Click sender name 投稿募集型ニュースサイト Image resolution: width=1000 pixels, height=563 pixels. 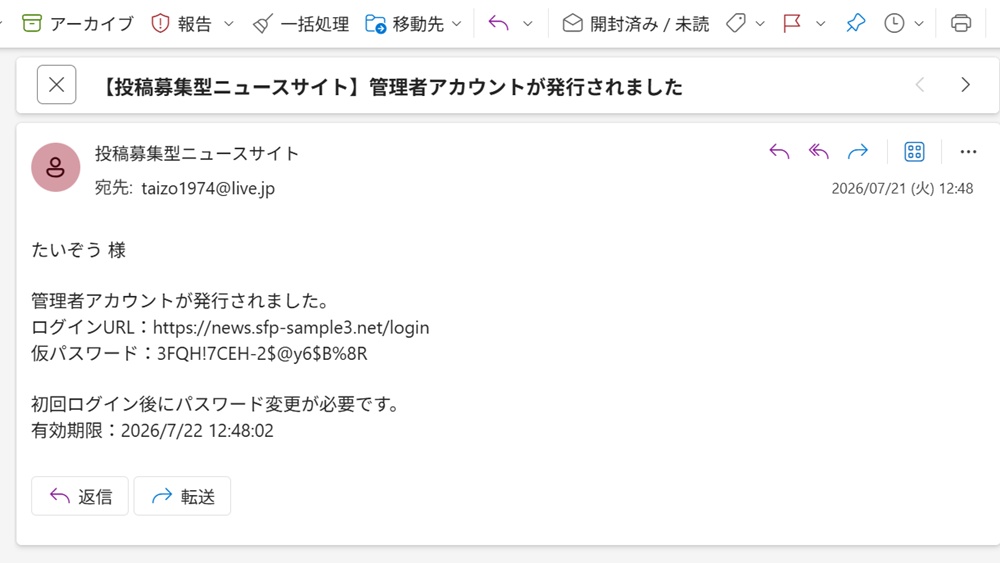point(197,154)
